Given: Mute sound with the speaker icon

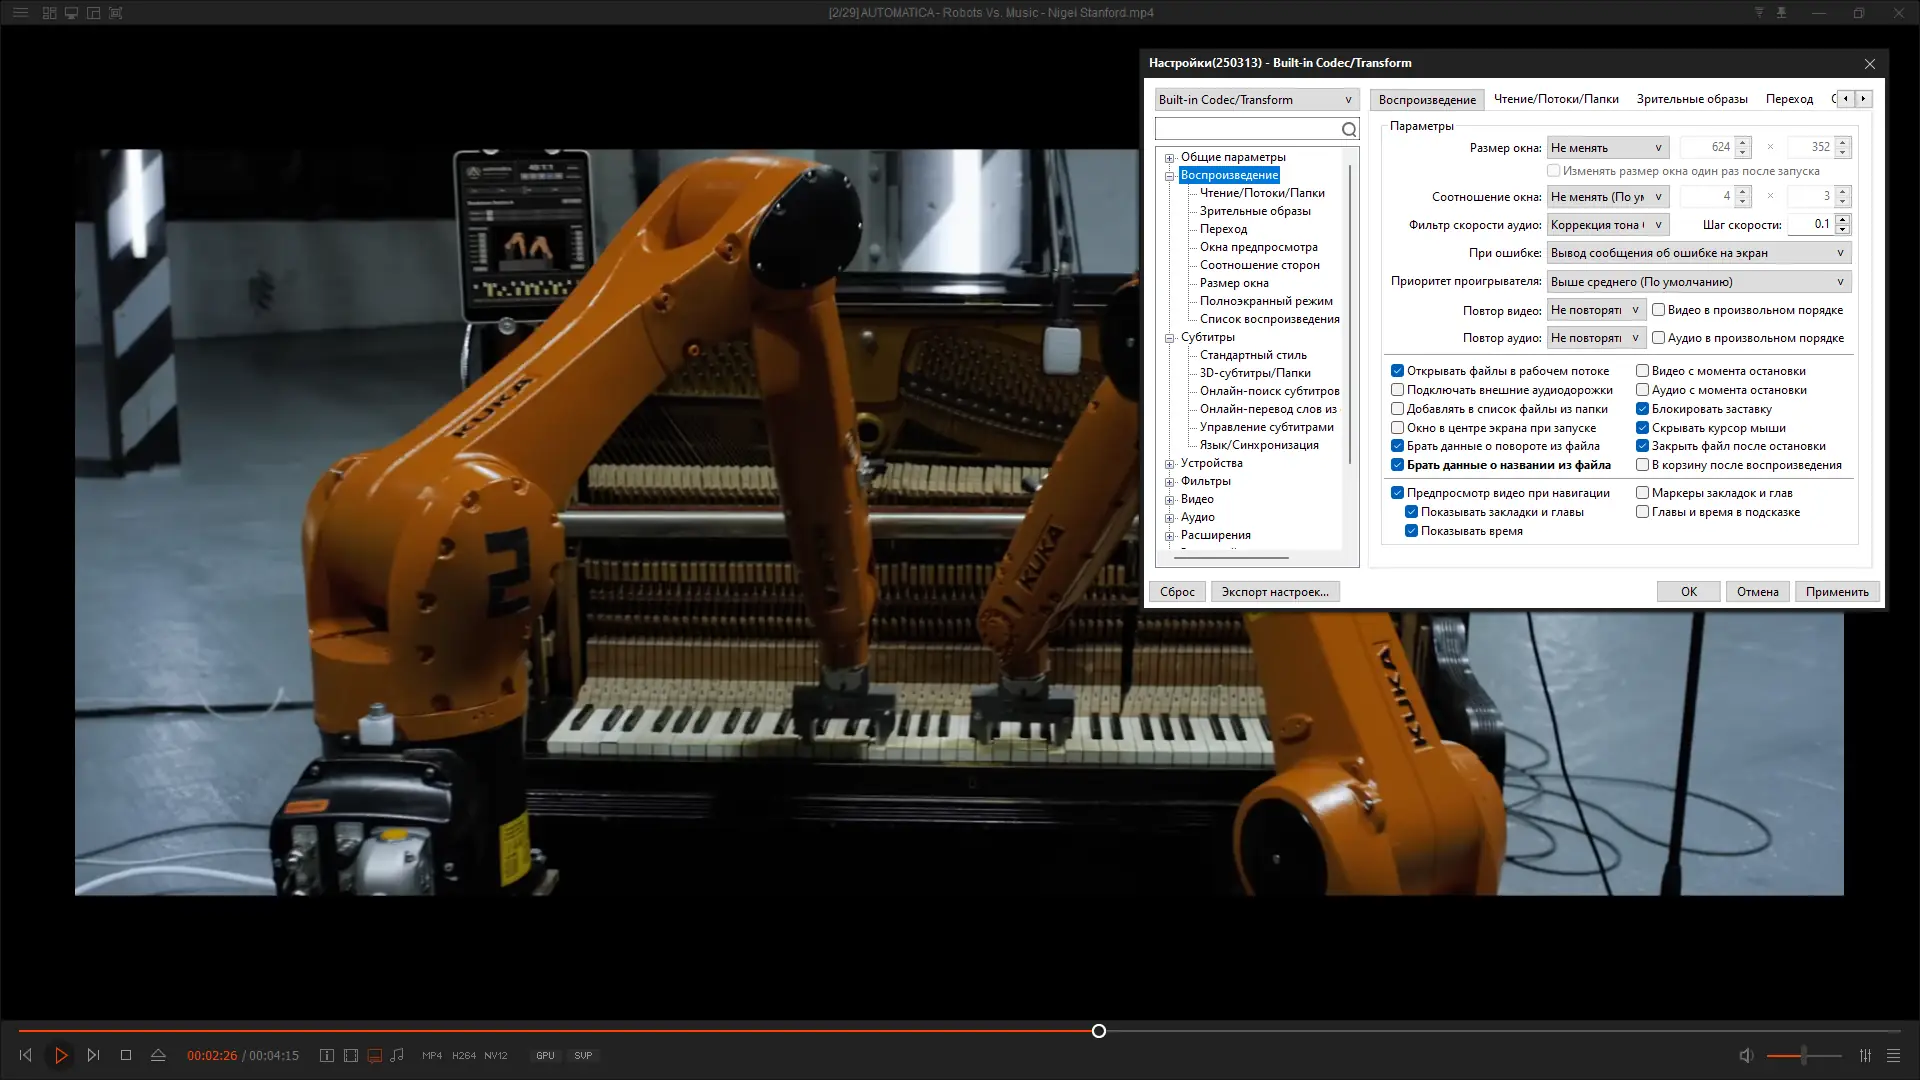Looking at the screenshot, I should [x=1746, y=1055].
